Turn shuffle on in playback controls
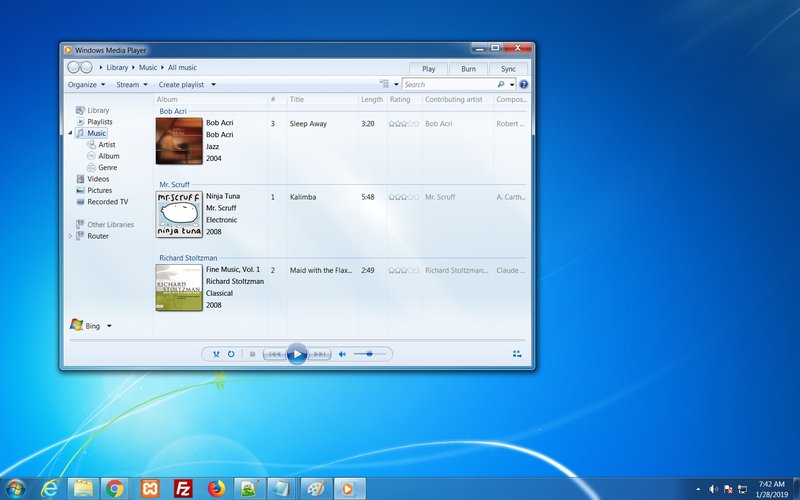800x500 pixels. 216,354
